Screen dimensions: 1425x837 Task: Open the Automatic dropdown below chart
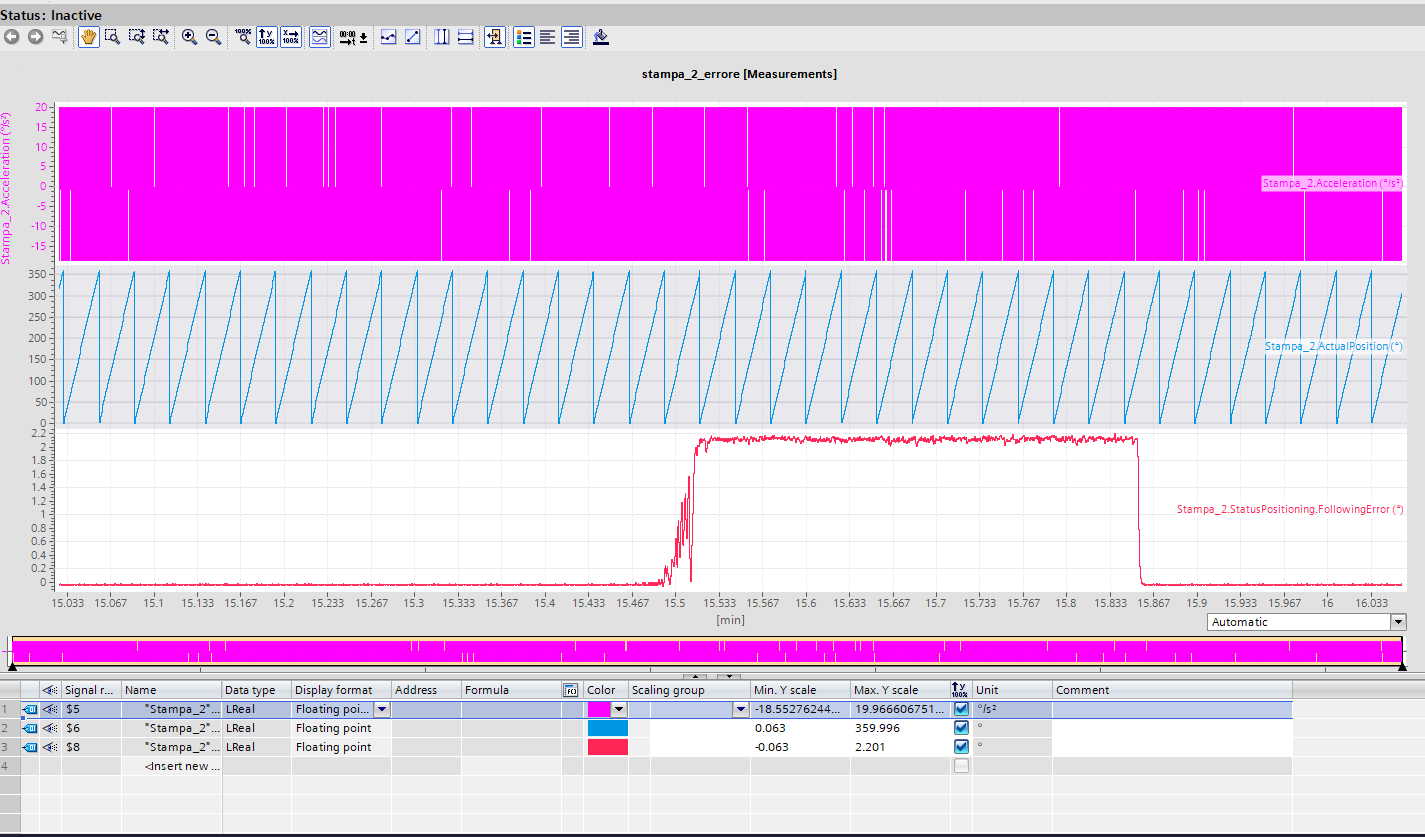click(x=1397, y=622)
